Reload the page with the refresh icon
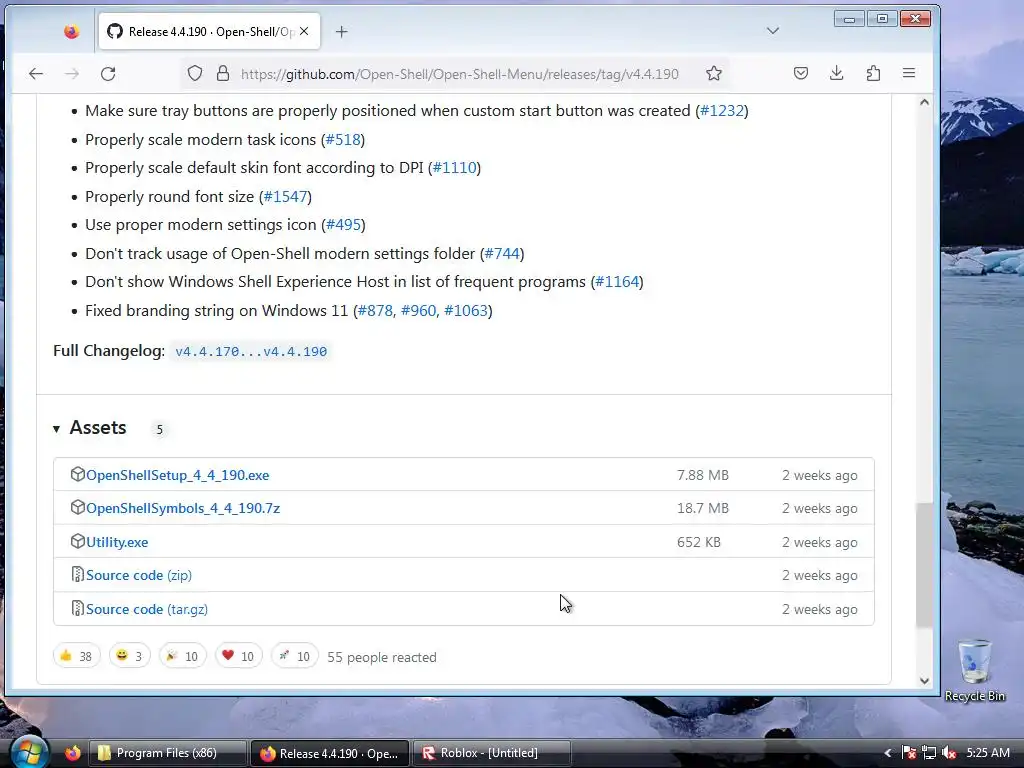The image size is (1024, 768). pyautogui.click(x=108, y=74)
